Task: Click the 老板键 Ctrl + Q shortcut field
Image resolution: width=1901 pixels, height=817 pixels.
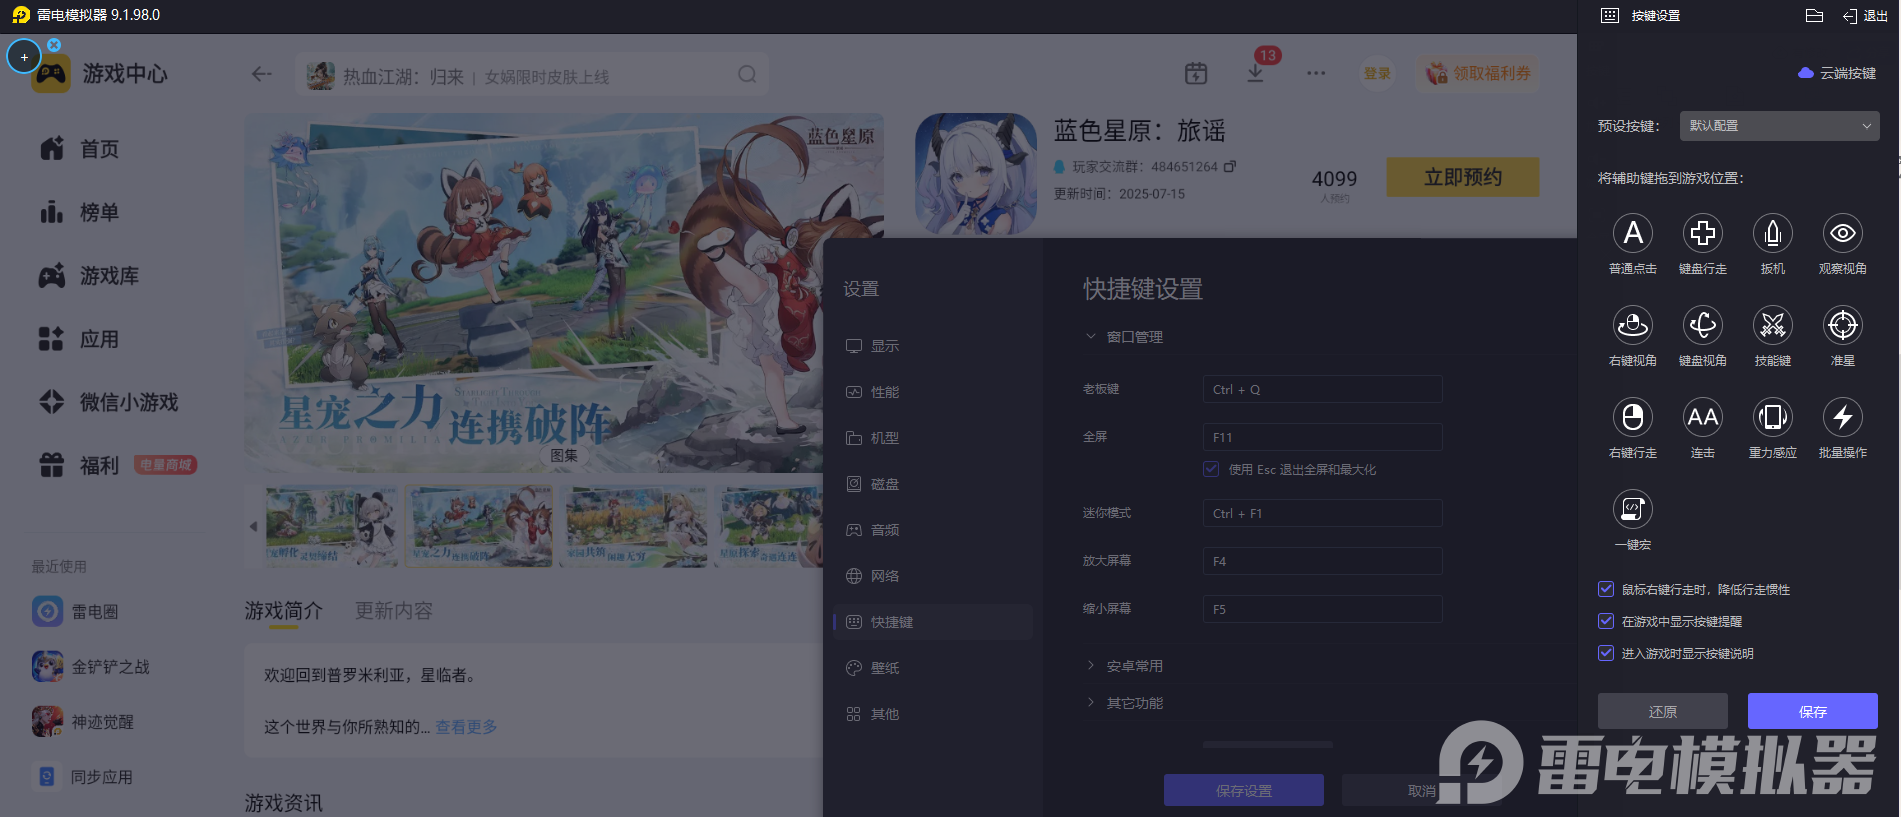Action: tap(1323, 389)
